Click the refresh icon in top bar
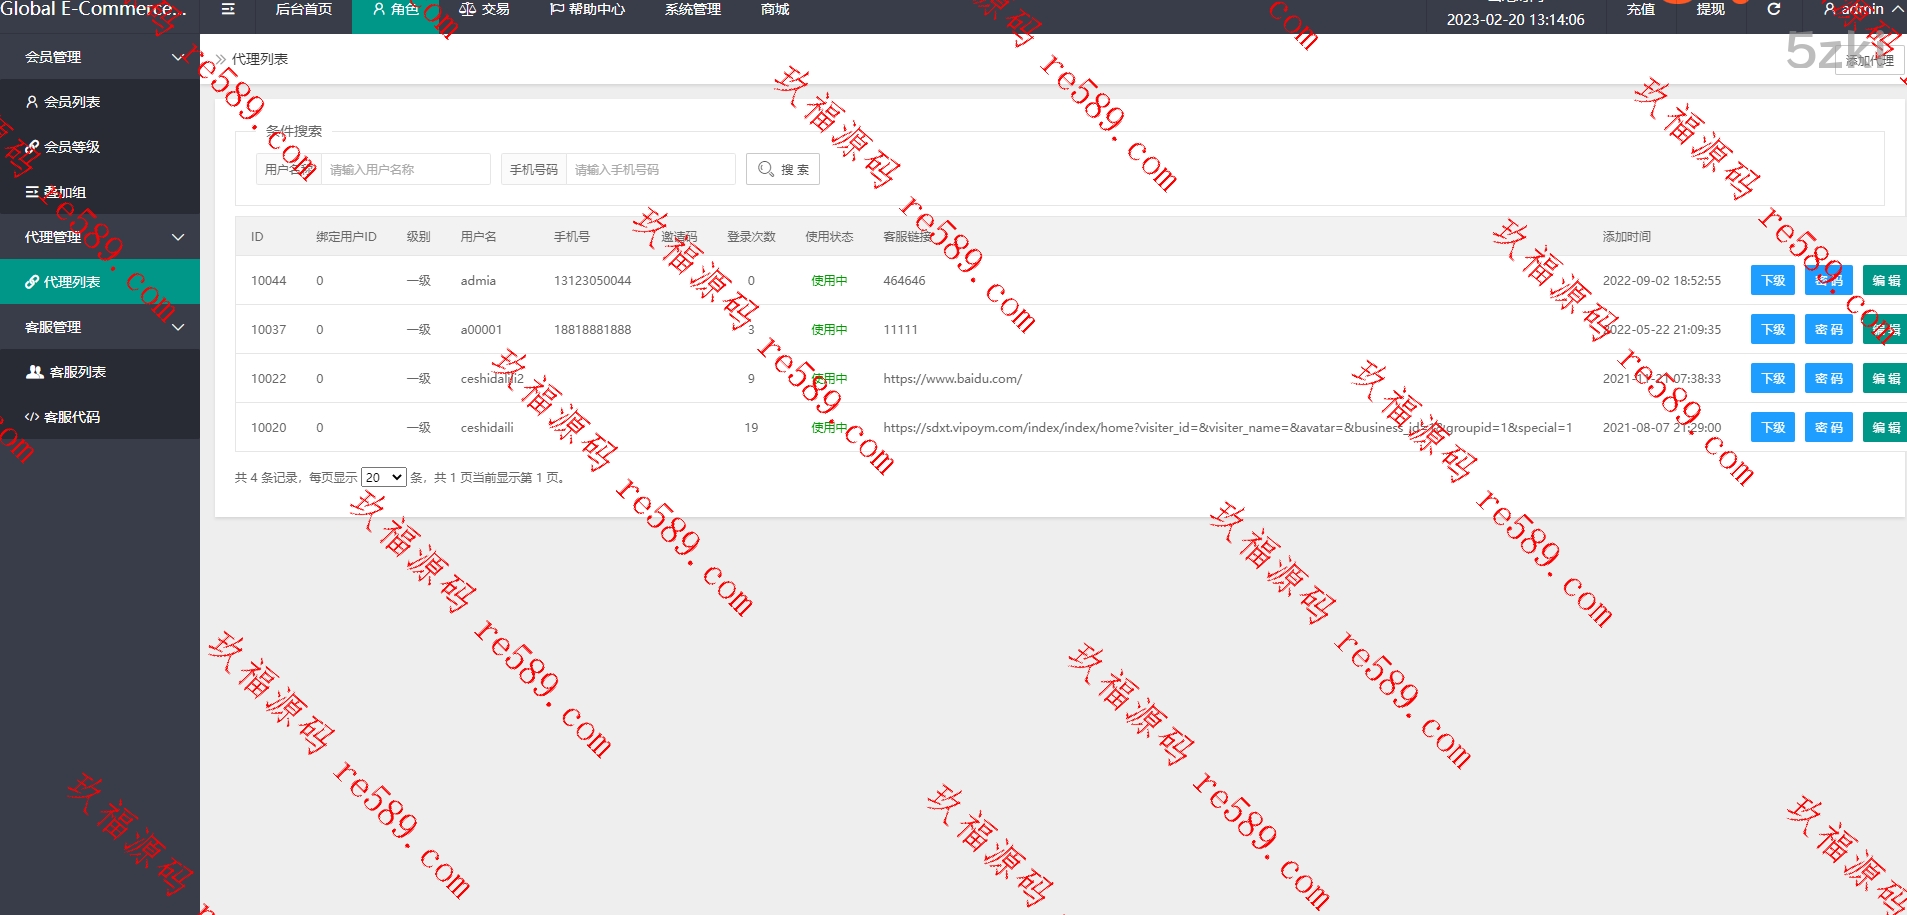 (1773, 9)
